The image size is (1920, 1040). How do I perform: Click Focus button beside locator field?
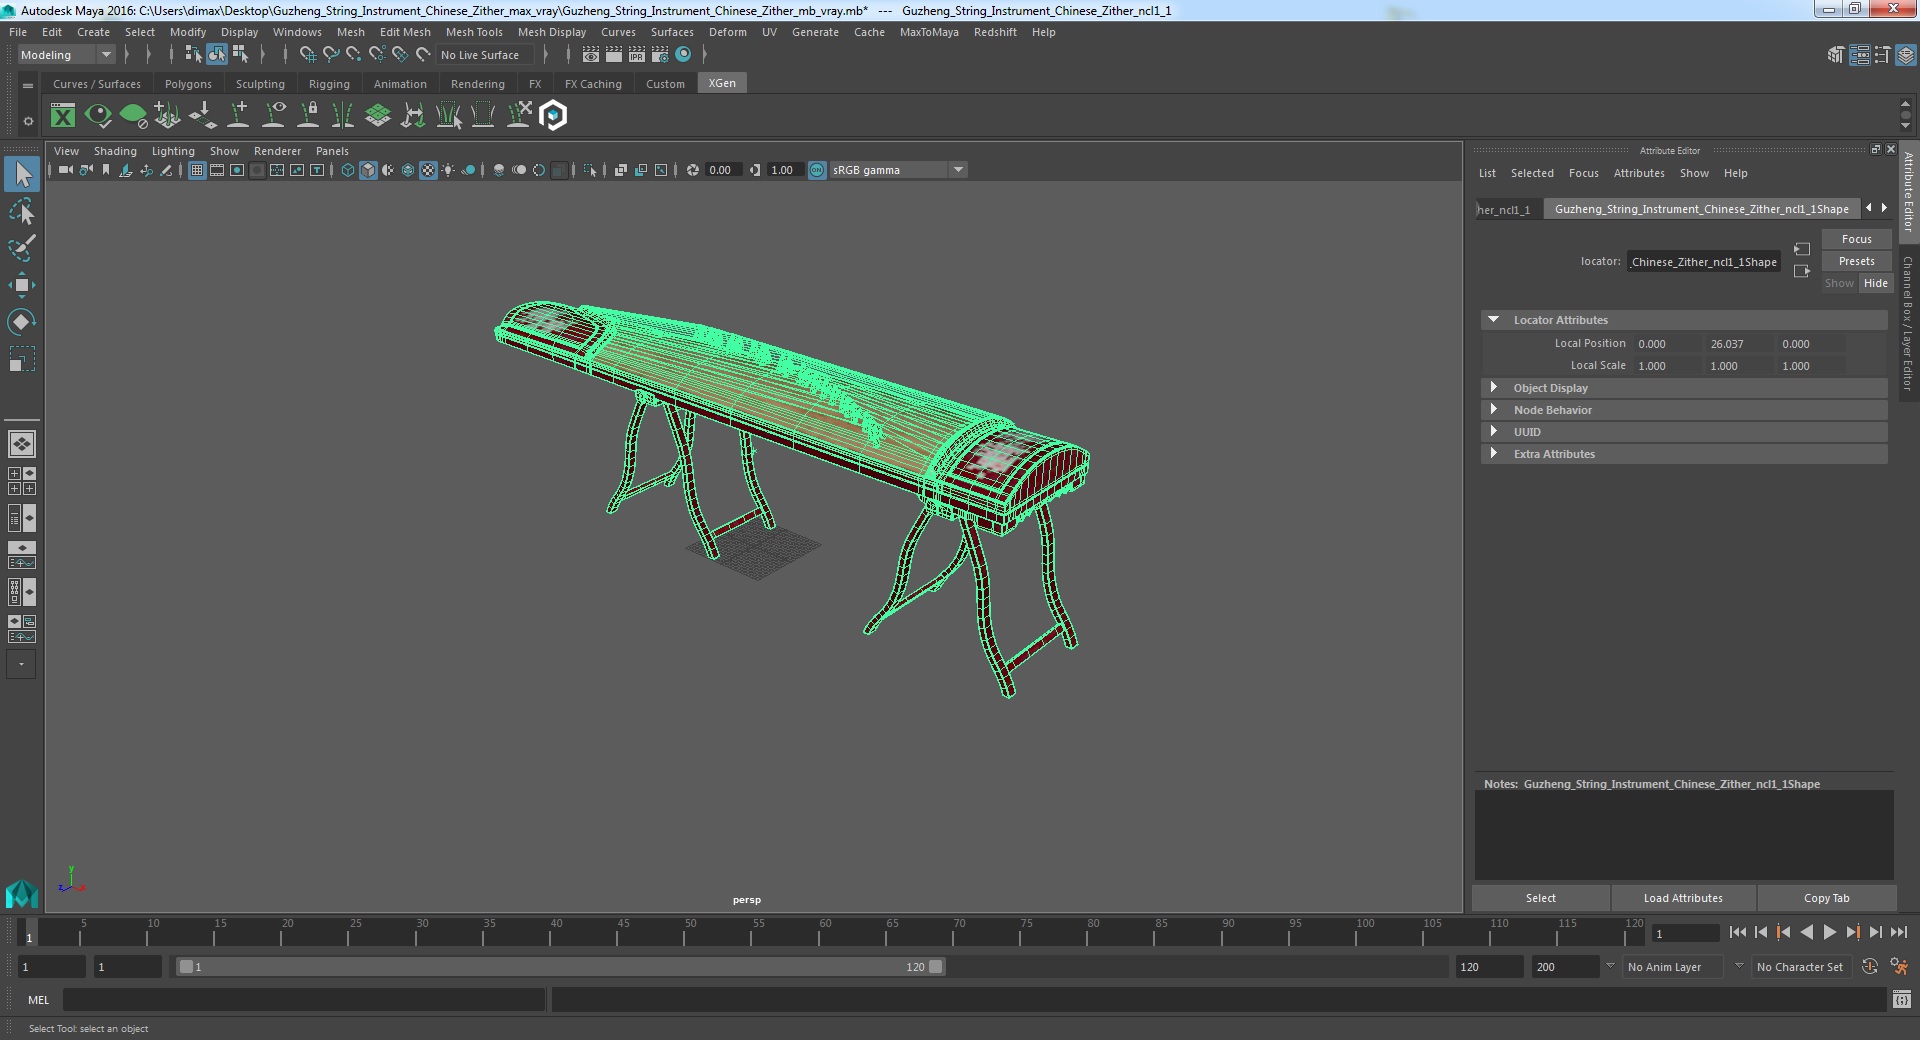click(x=1856, y=239)
